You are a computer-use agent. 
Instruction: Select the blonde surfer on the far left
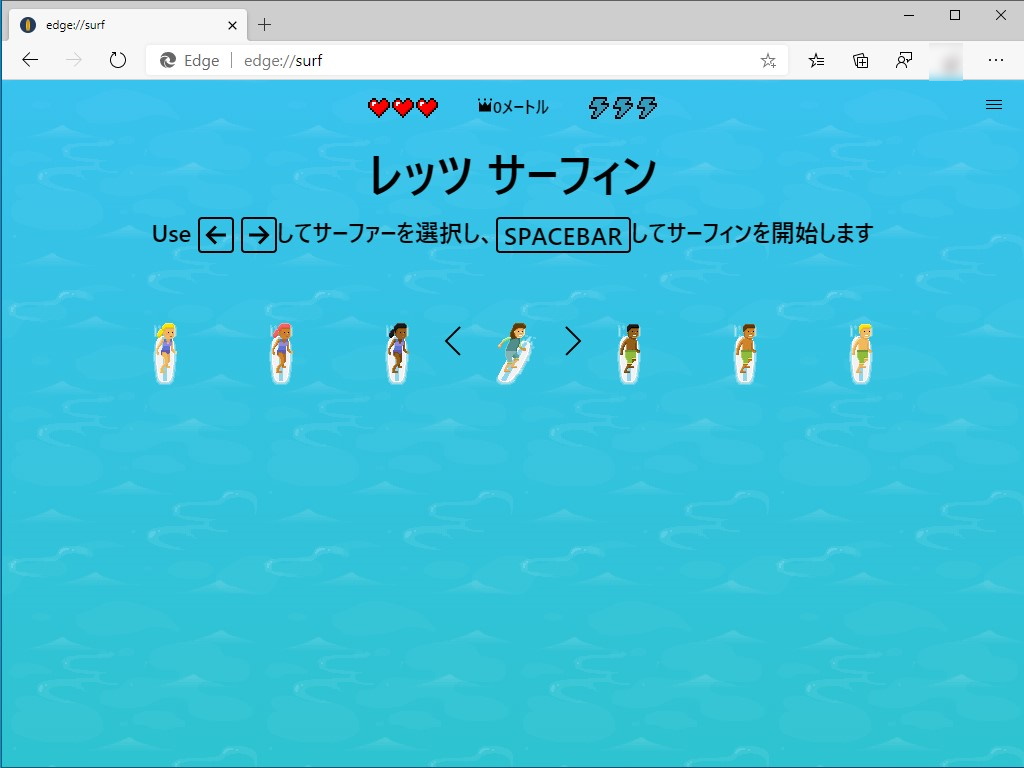pos(164,350)
